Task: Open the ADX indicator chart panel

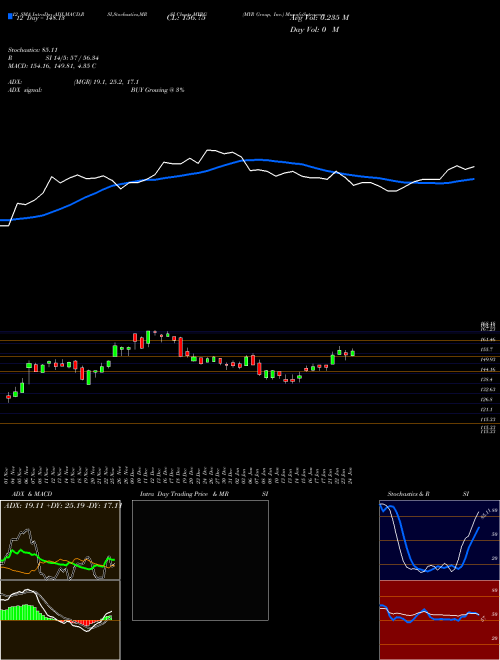Action: coord(60,540)
